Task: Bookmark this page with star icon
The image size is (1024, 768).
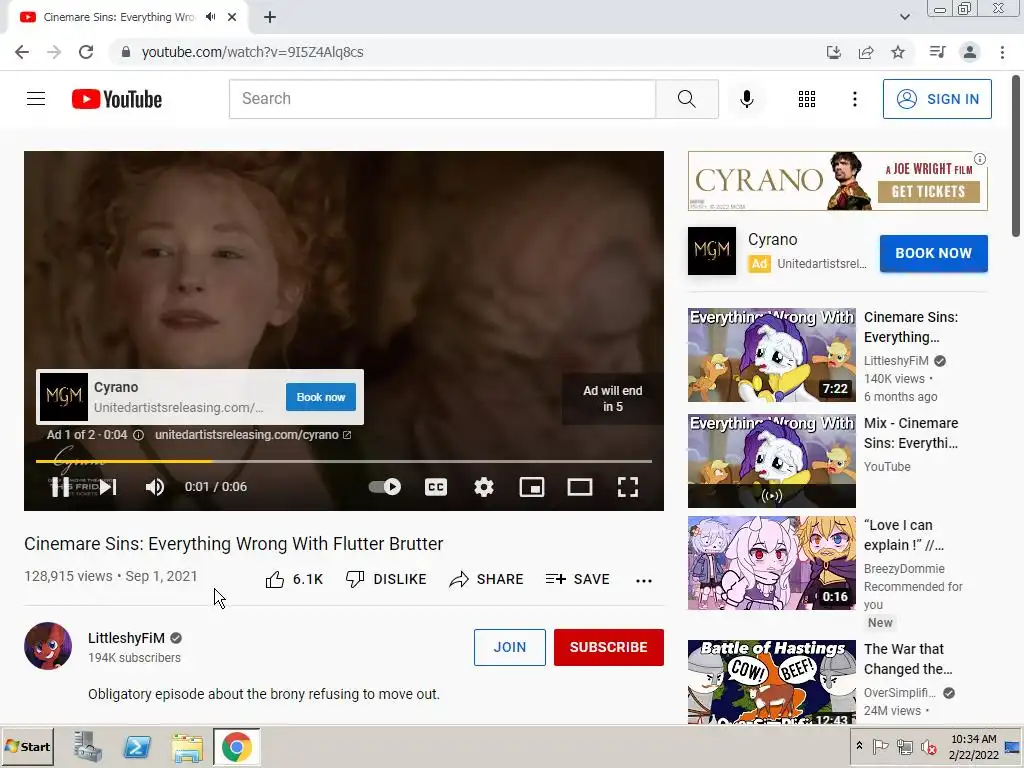Action: click(898, 52)
